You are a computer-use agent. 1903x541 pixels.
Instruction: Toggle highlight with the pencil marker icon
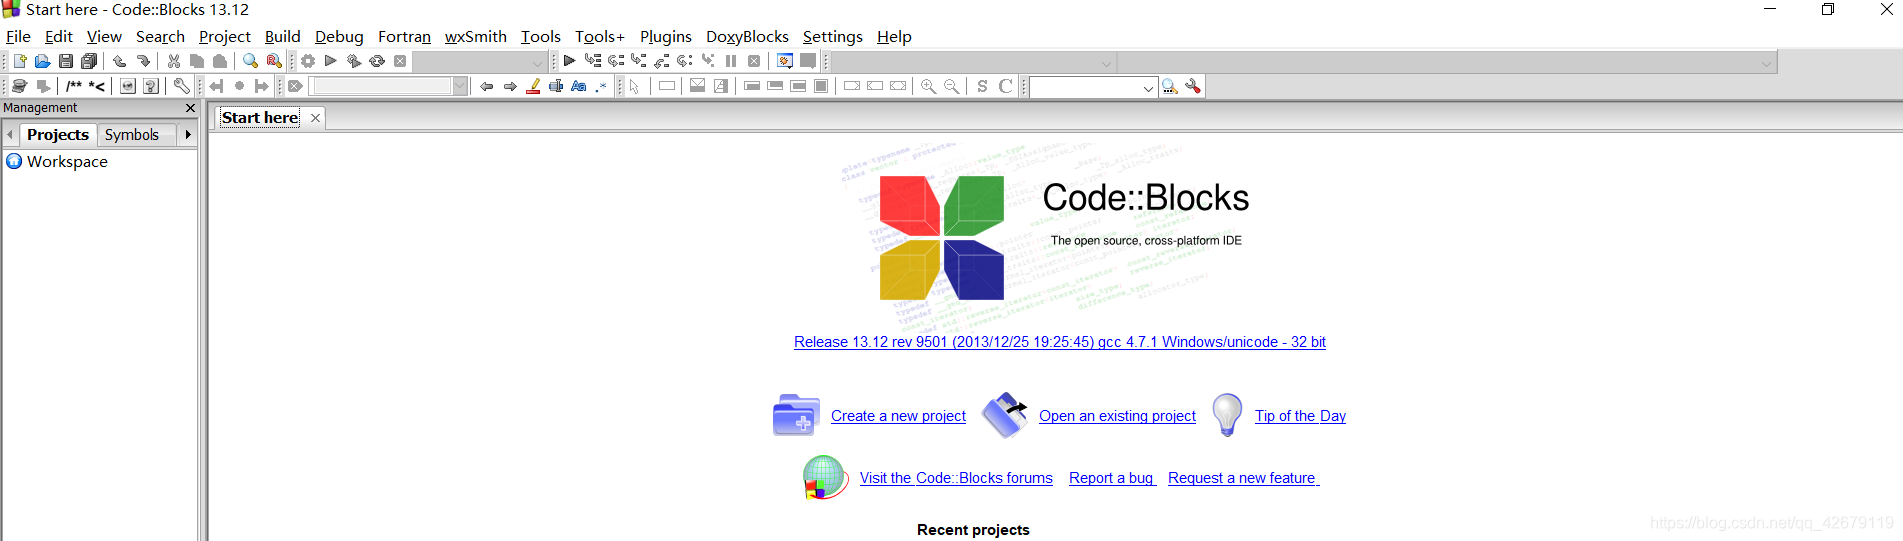coord(533,86)
